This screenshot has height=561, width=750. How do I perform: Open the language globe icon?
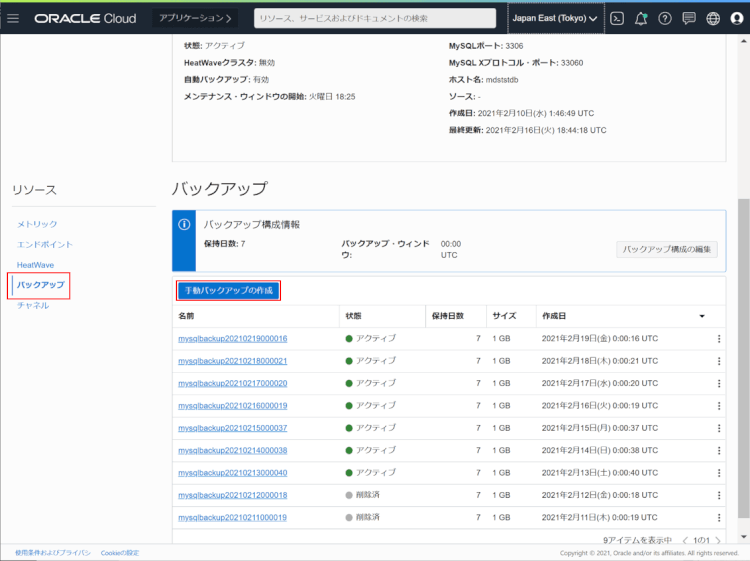[713, 18]
